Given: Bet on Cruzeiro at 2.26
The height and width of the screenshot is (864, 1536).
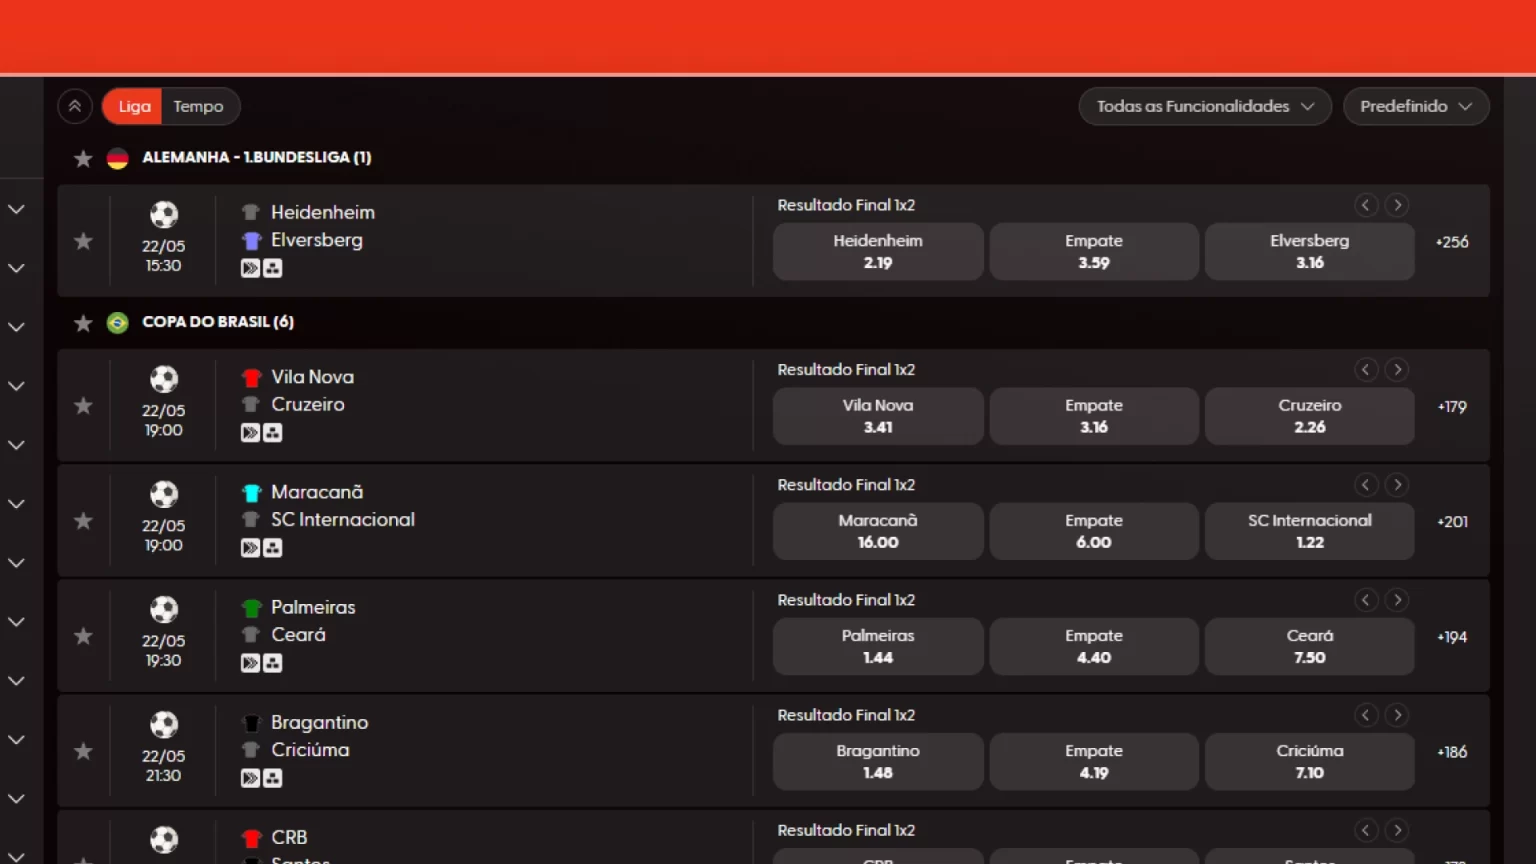Looking at the screenshot, I should [x=1310, y=416].
